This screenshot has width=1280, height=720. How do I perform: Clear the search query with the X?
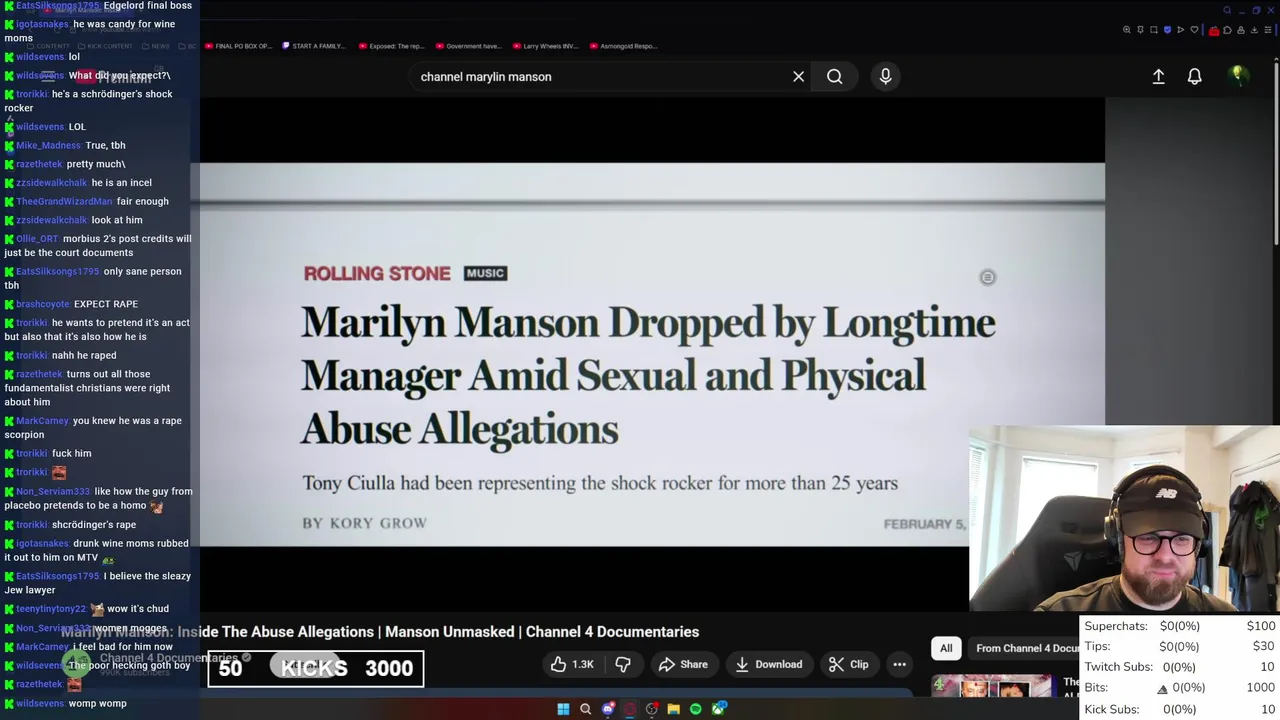798,76
